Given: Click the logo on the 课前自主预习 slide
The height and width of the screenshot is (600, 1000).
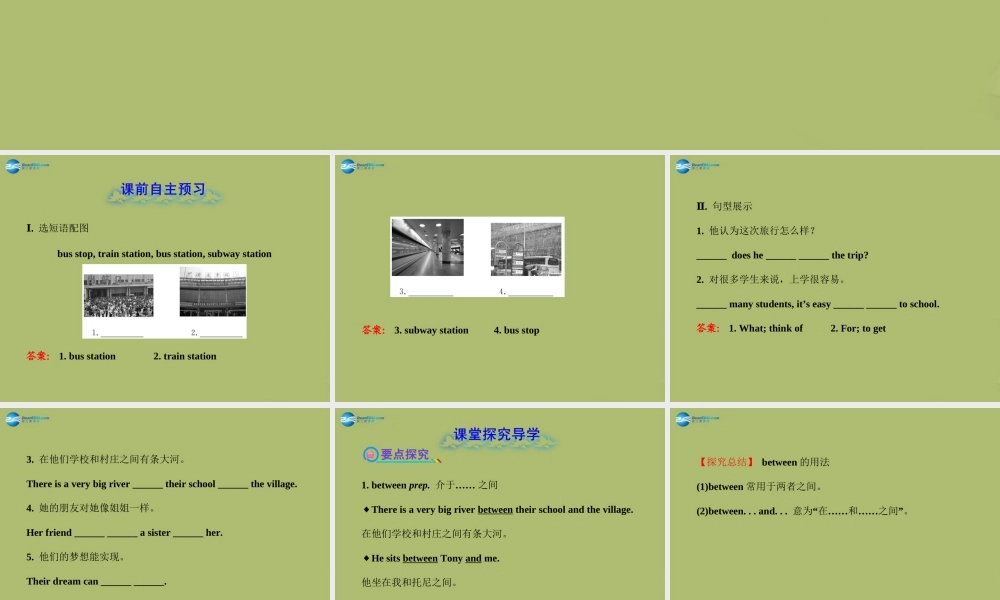Looking at the screenshot, I should 27,166.
